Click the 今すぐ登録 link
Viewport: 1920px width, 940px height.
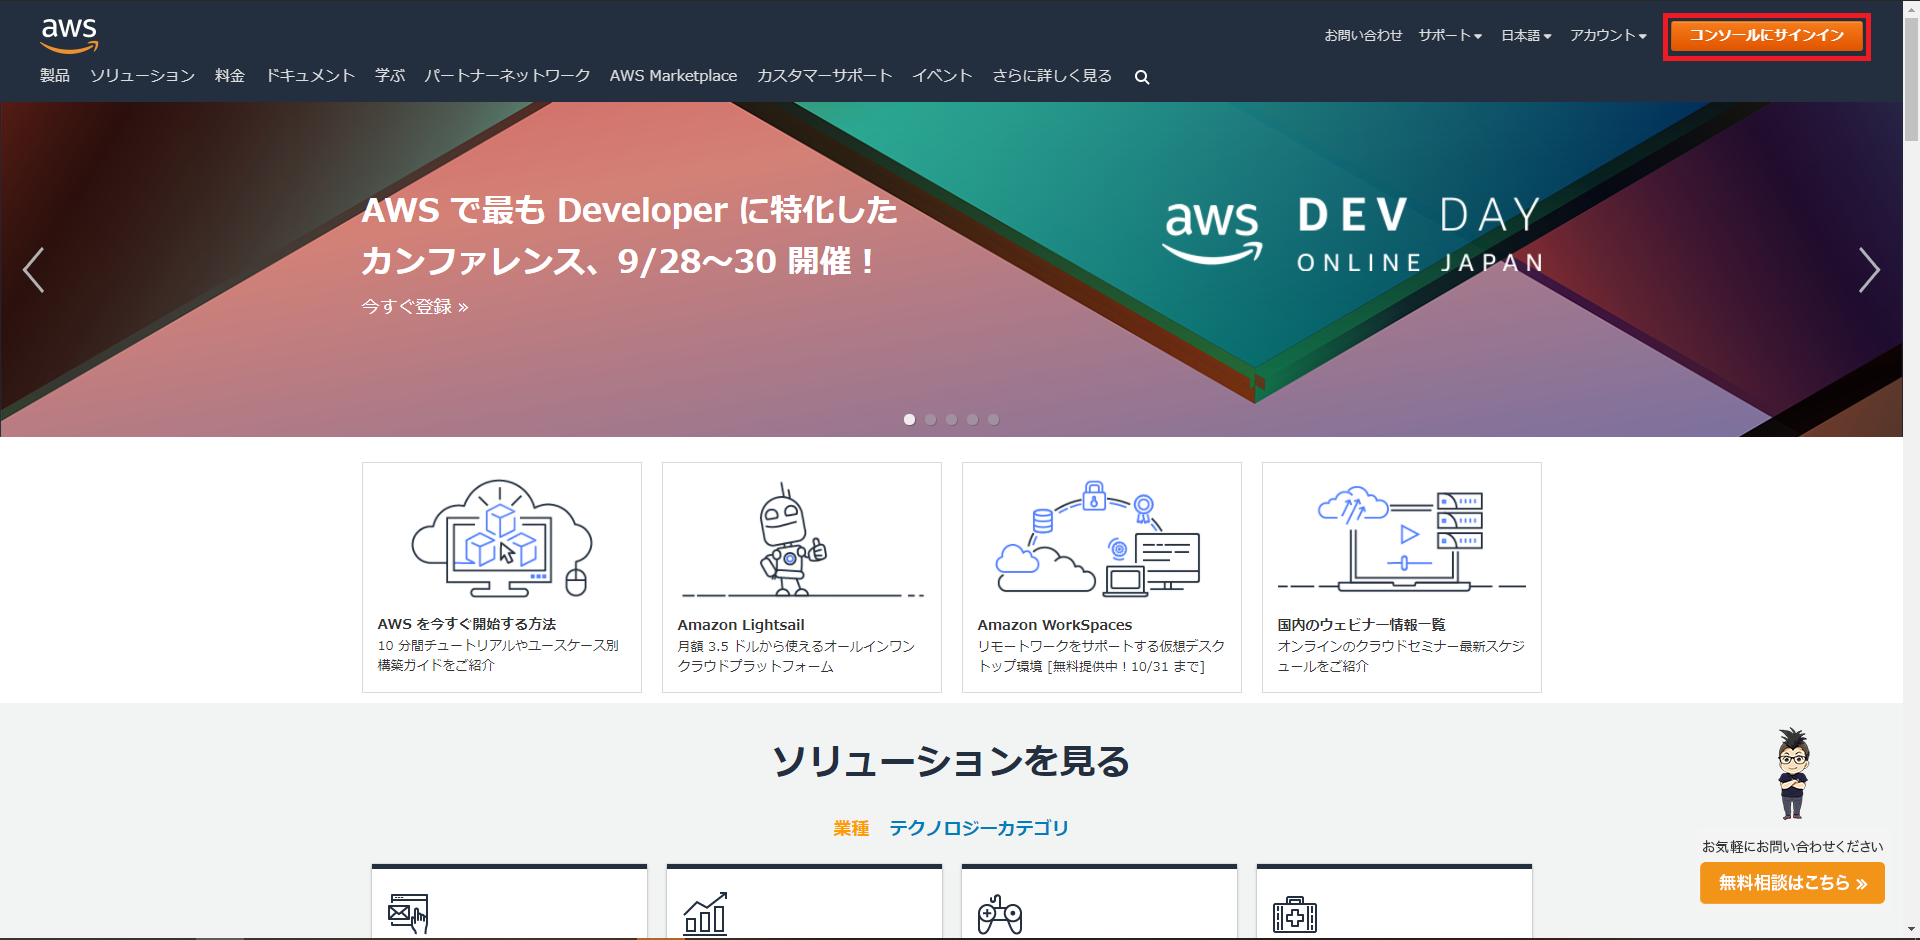(414, 307)
